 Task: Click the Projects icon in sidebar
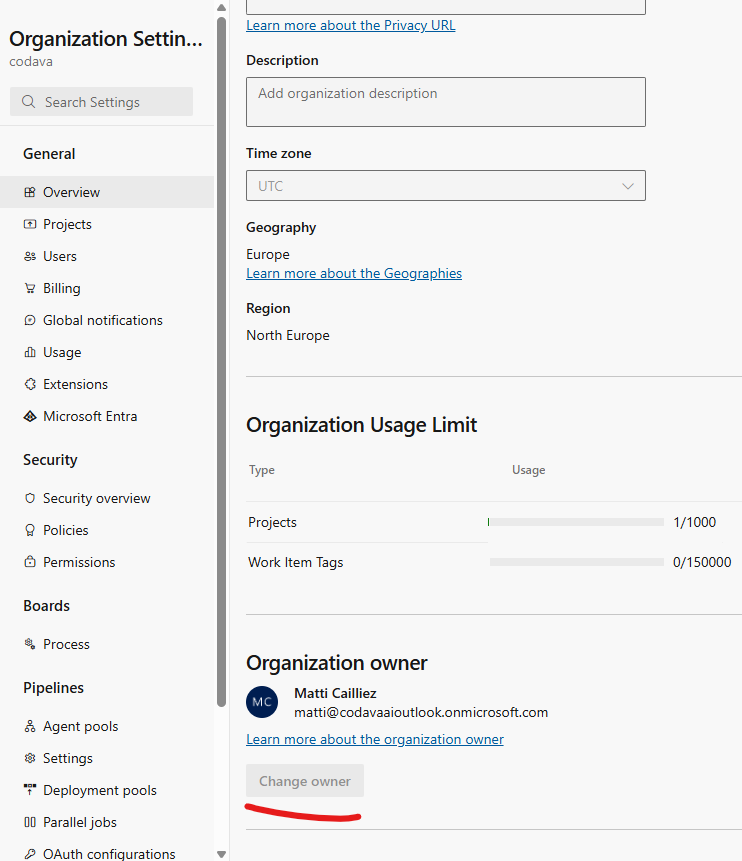30,224
